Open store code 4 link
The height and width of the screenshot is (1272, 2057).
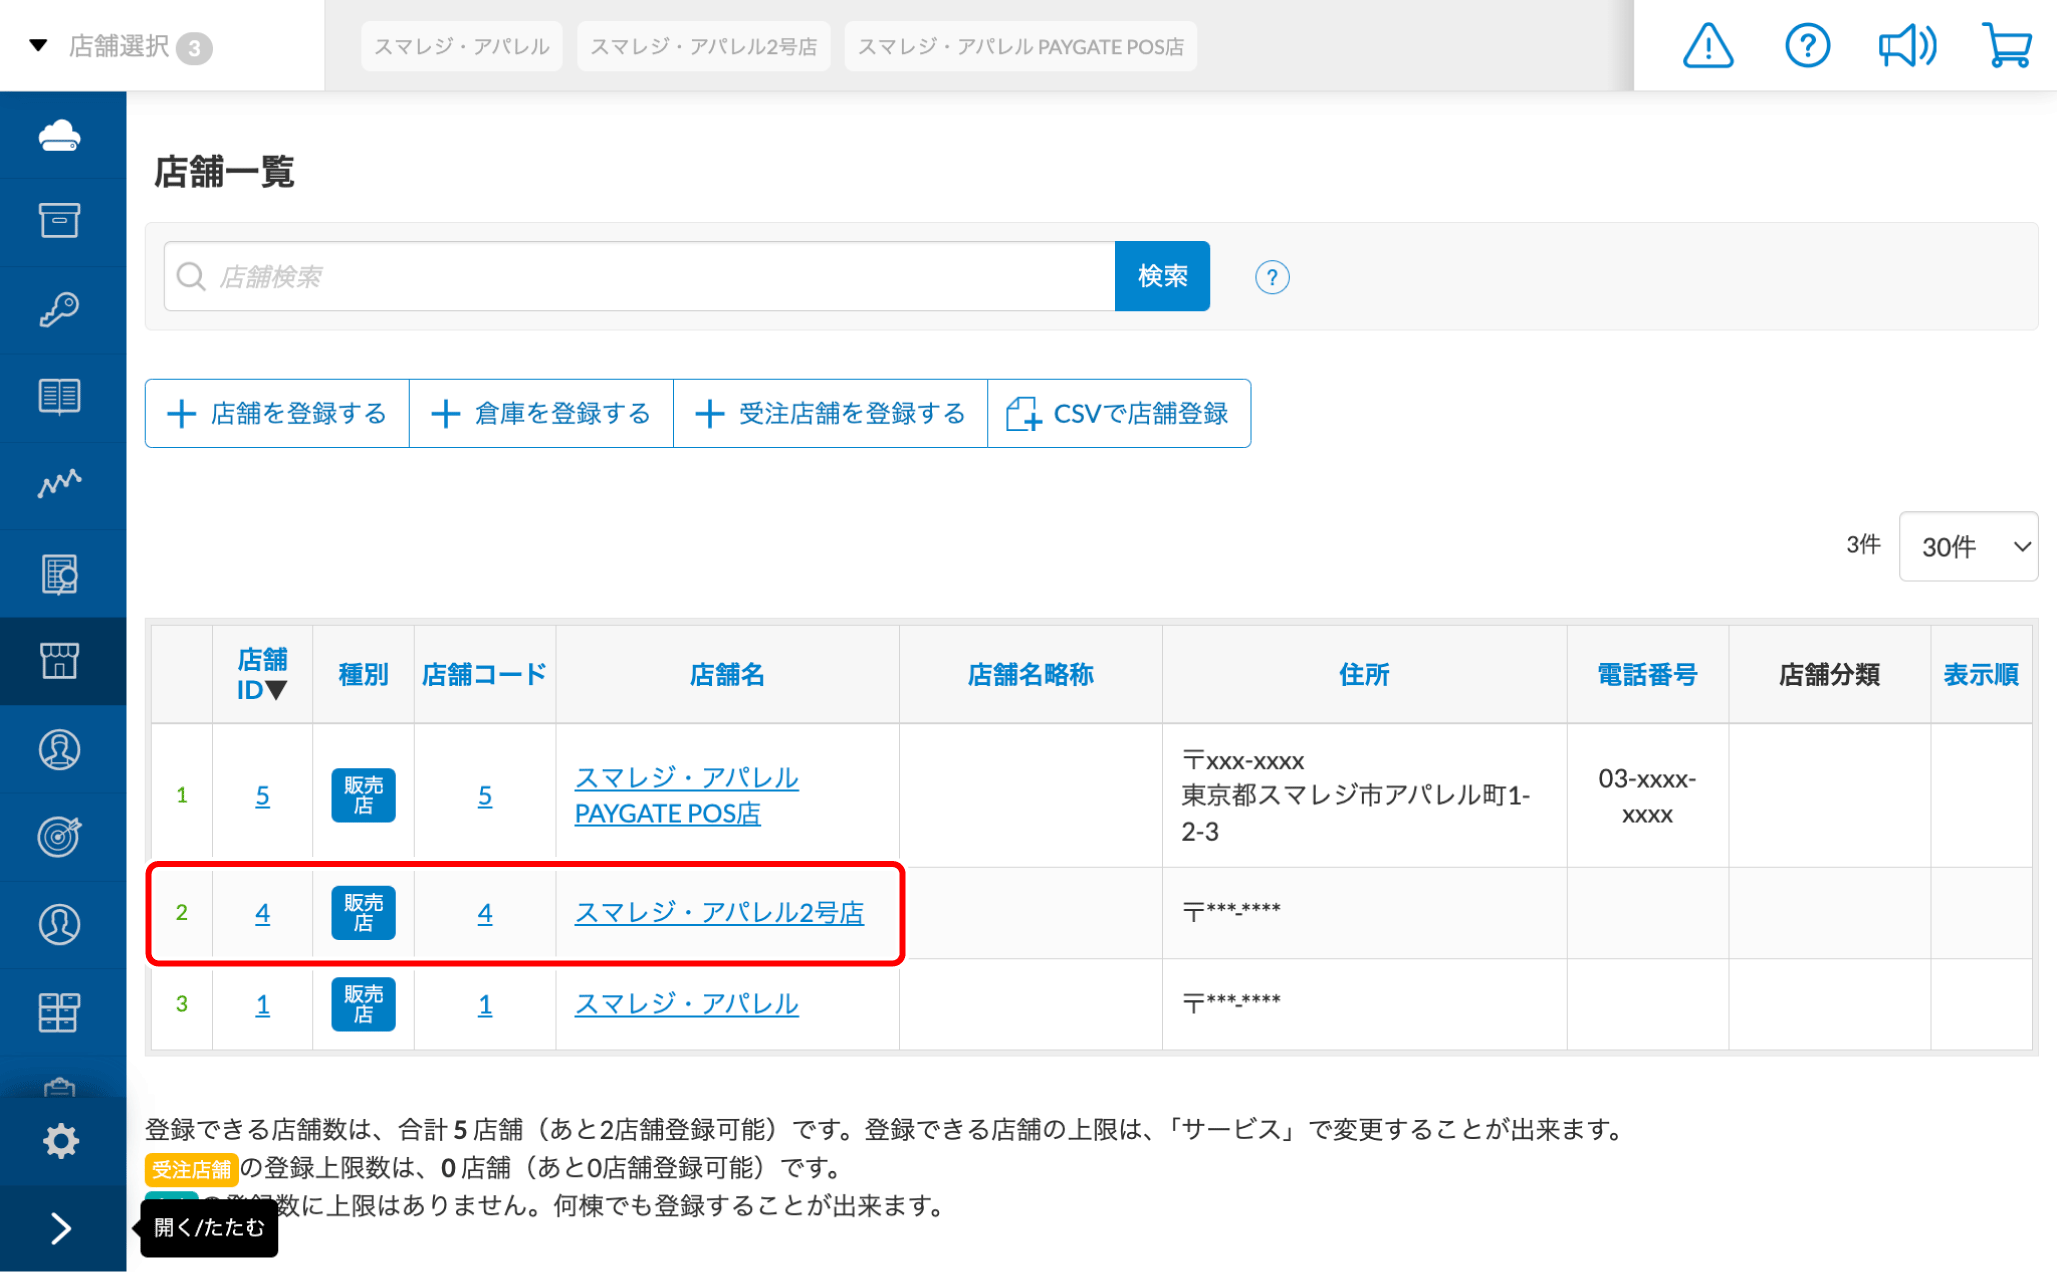(x=485, y=912)
